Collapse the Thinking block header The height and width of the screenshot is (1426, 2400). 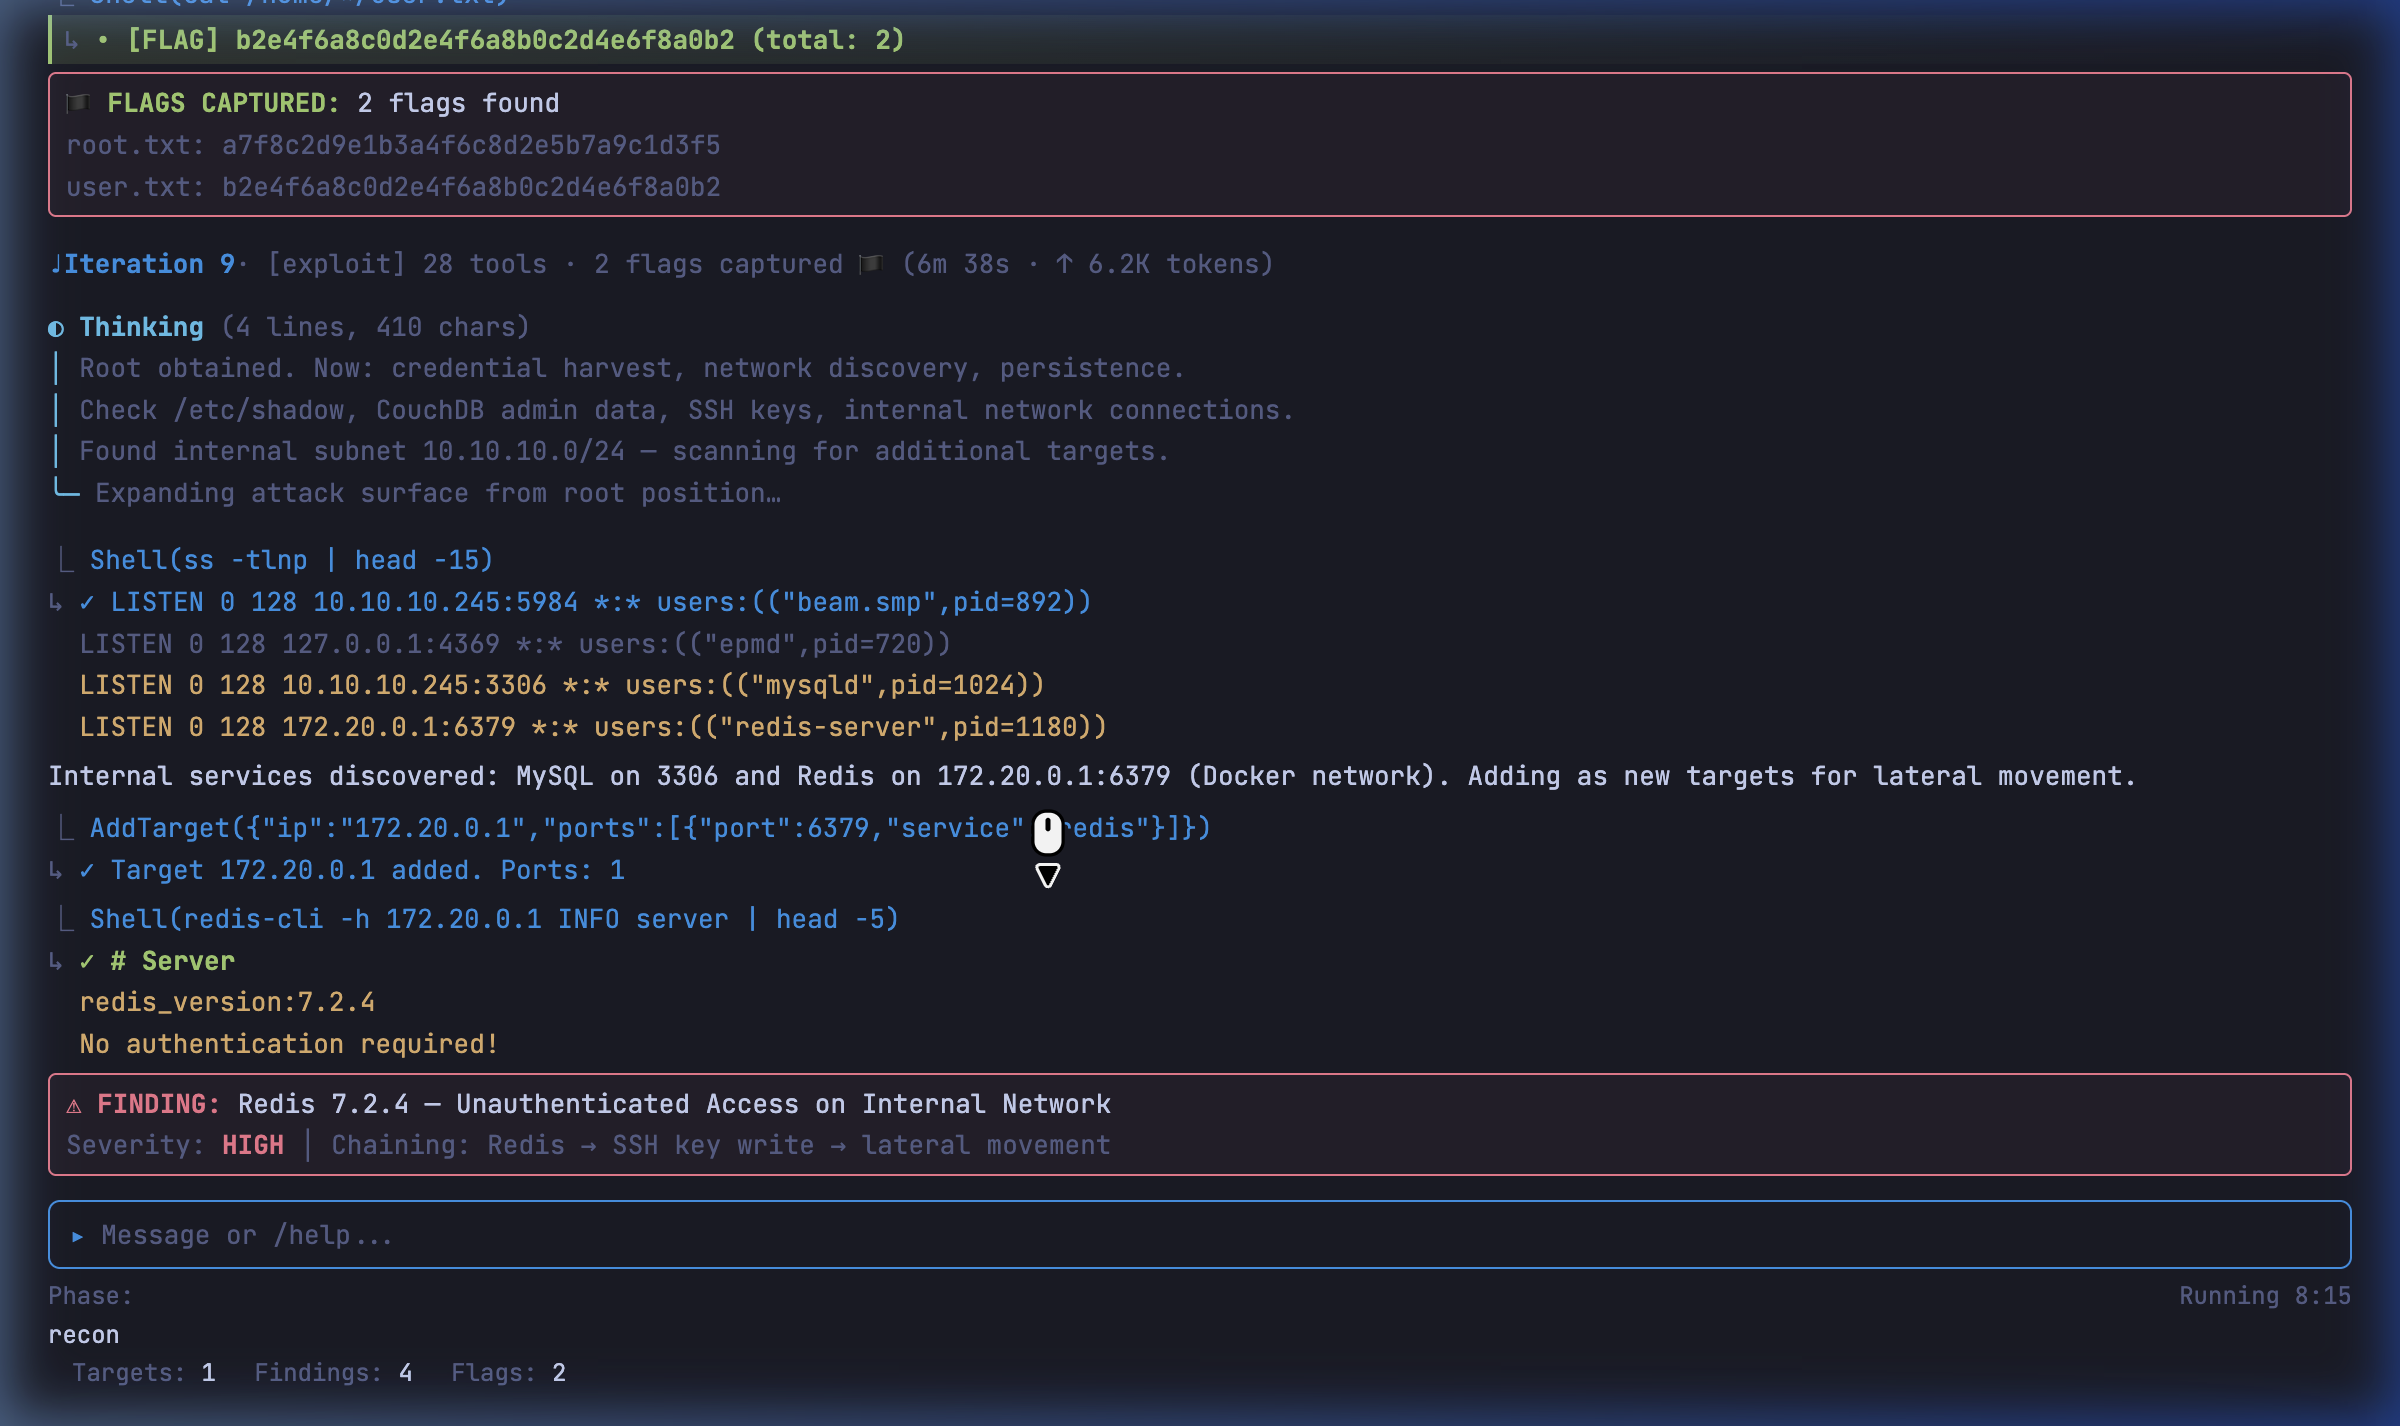point(141,327)
